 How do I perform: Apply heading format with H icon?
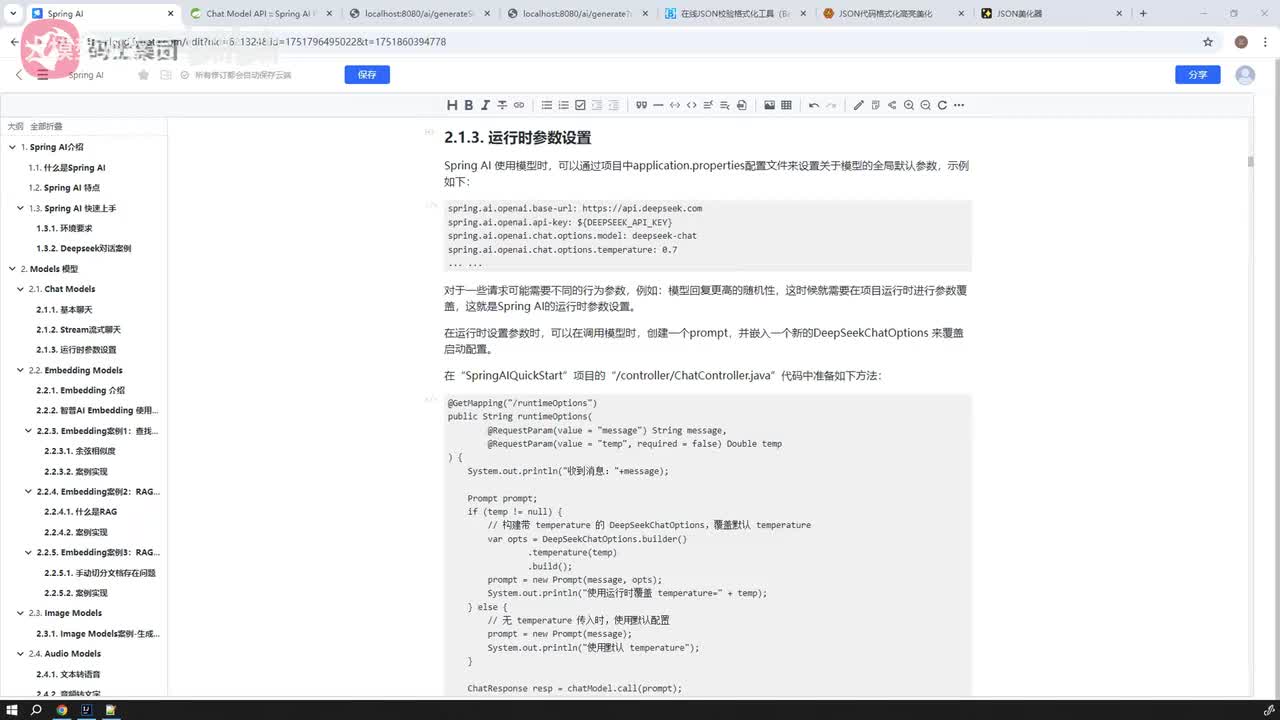pos(452,105)
